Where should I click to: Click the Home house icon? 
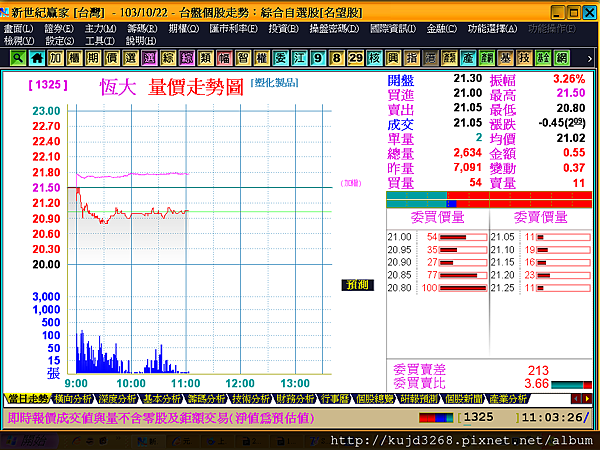point(37,58)
